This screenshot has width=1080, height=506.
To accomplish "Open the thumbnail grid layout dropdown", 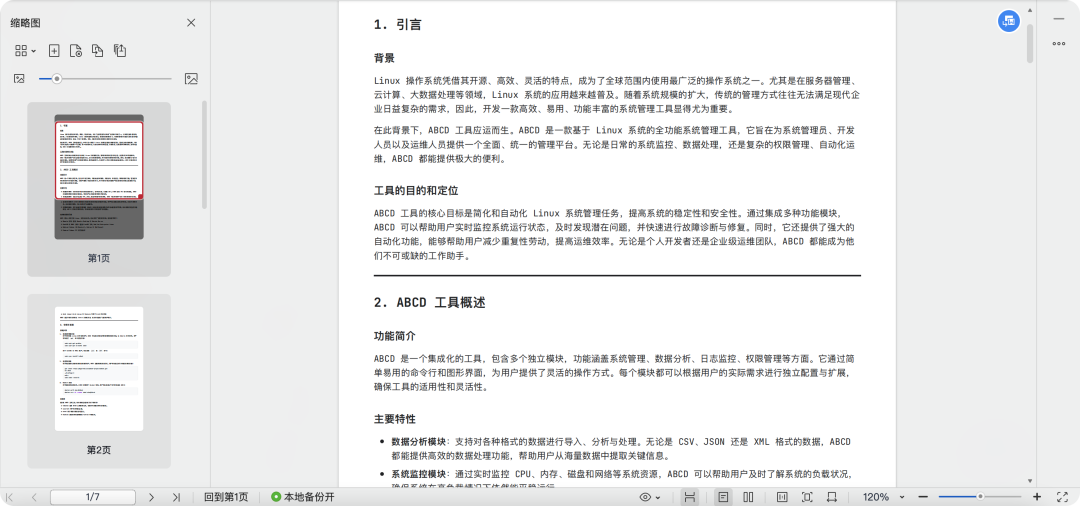I will point(25,50).
